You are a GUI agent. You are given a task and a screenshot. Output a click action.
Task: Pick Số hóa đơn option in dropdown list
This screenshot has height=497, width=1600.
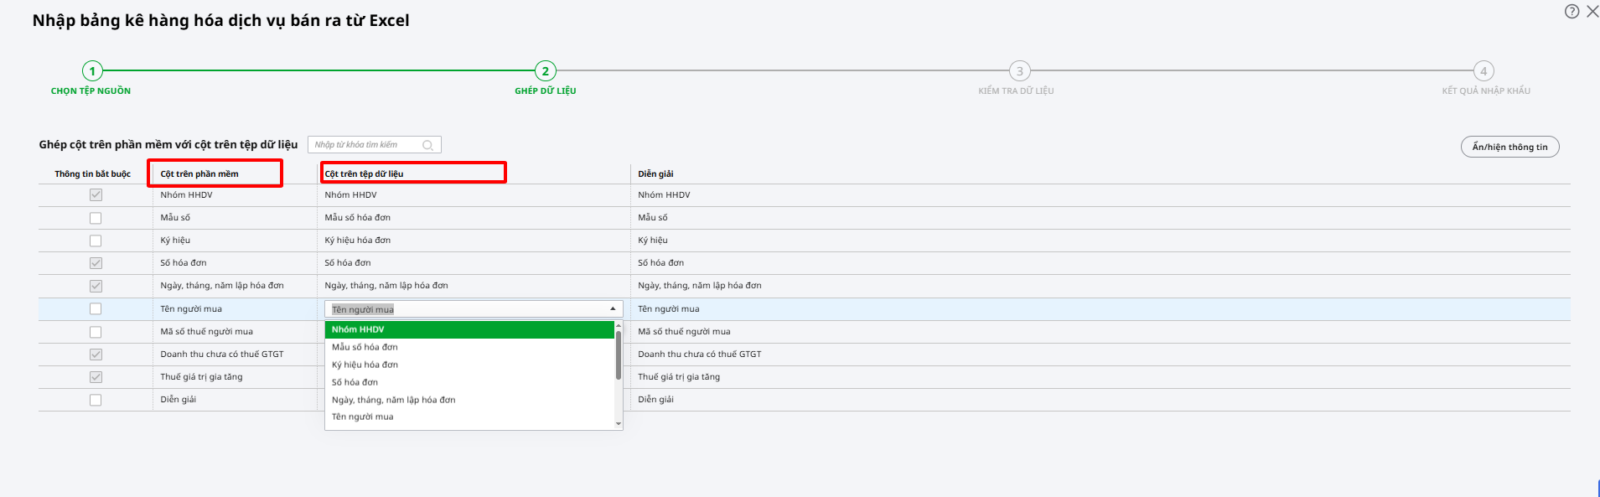355,382
